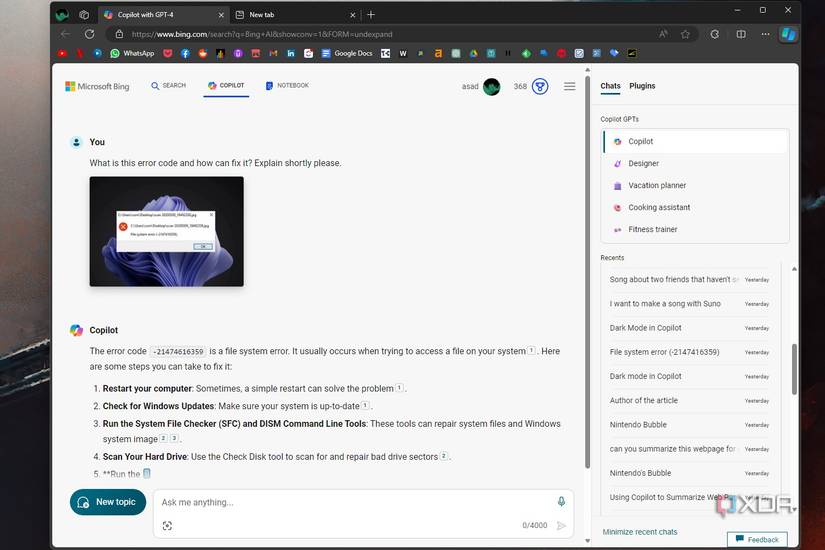
Task: Click the main chat vertical scrollbar
Action: tap(587, 271)
